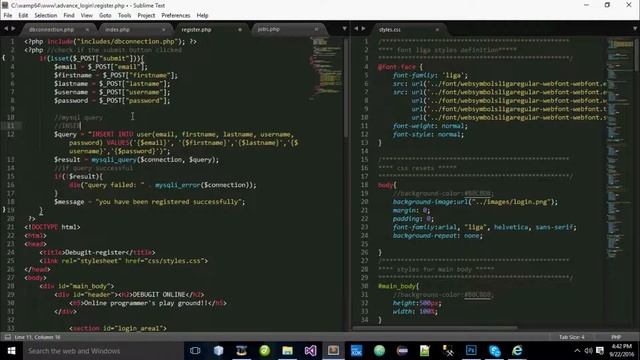Click line 11 column status text
Viewport: 640px width, 360px height.
(37, 337)
